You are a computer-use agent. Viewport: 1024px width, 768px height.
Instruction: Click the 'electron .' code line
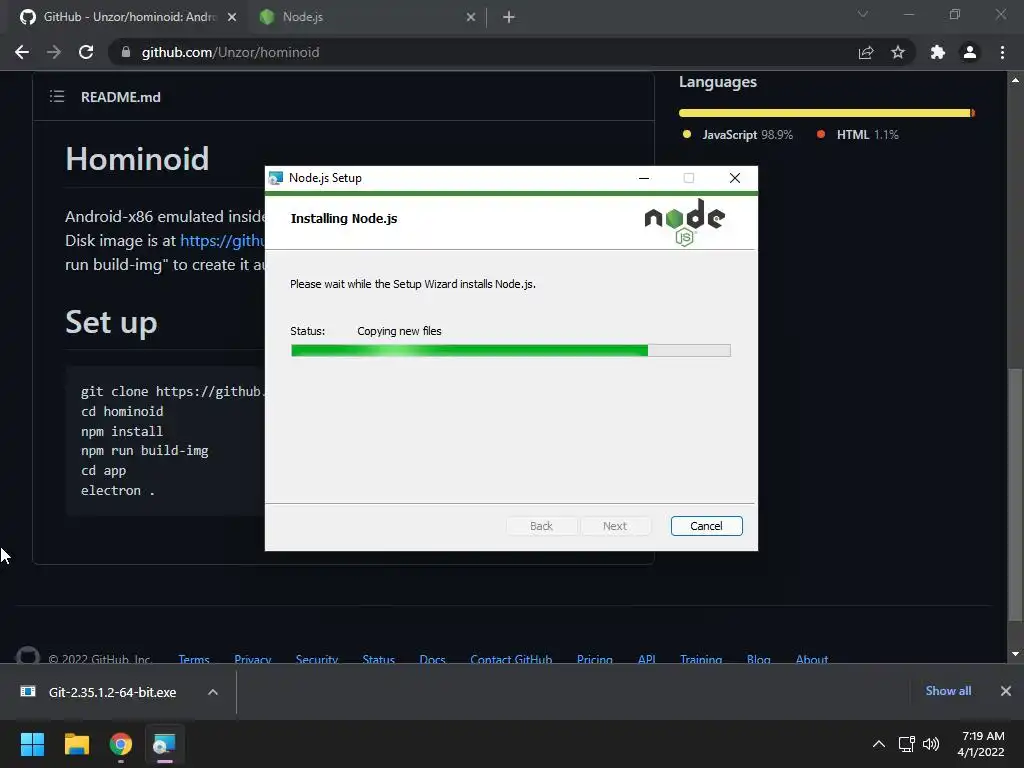click(118, 490)
